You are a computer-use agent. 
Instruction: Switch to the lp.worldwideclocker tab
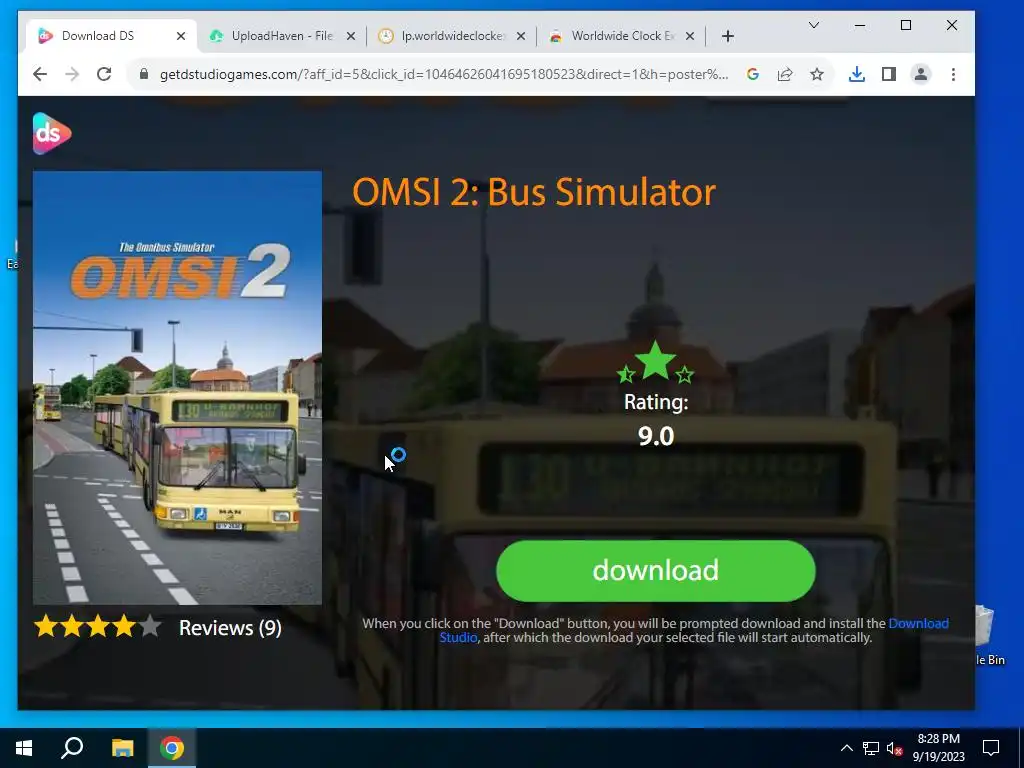(x=451, y=36)
